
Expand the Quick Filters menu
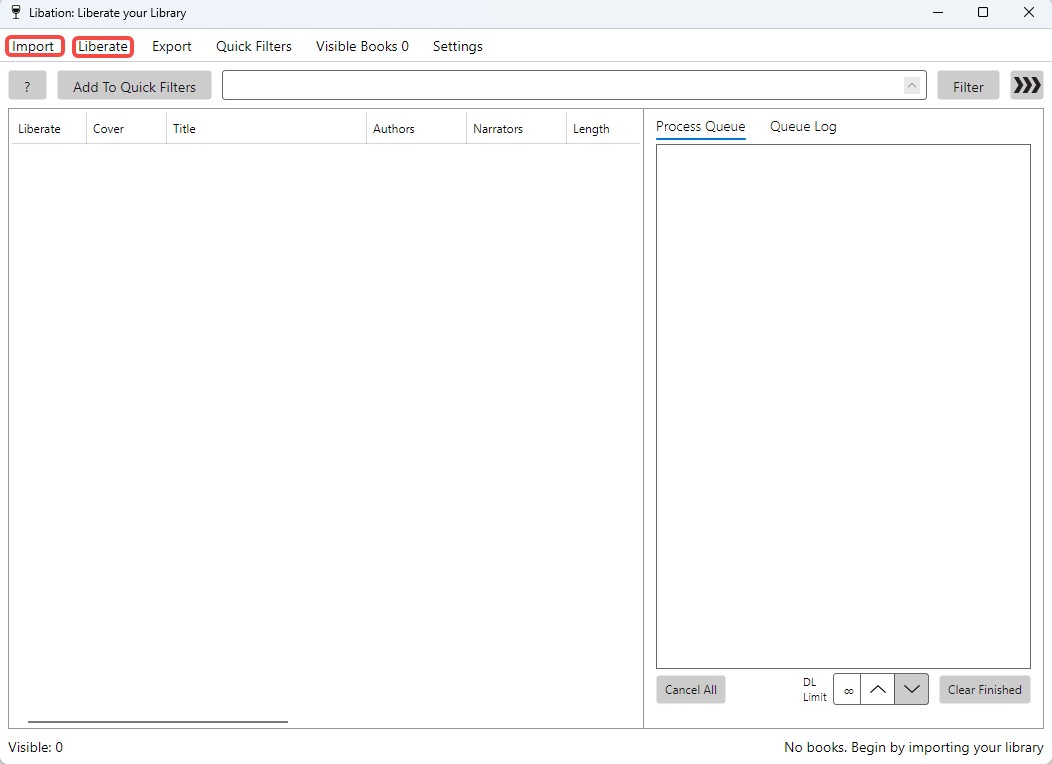point(254,46)
